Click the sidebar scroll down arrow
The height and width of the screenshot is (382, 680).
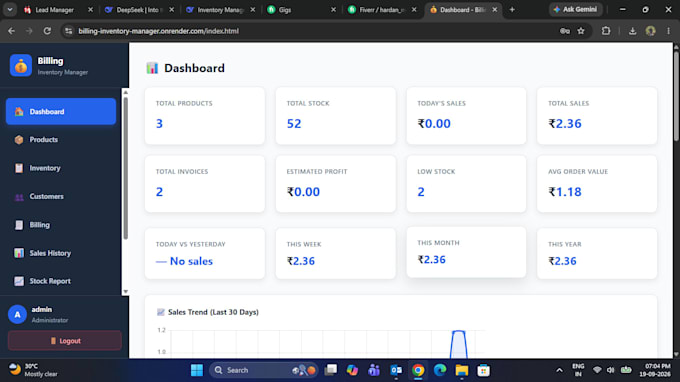point(125,291)
